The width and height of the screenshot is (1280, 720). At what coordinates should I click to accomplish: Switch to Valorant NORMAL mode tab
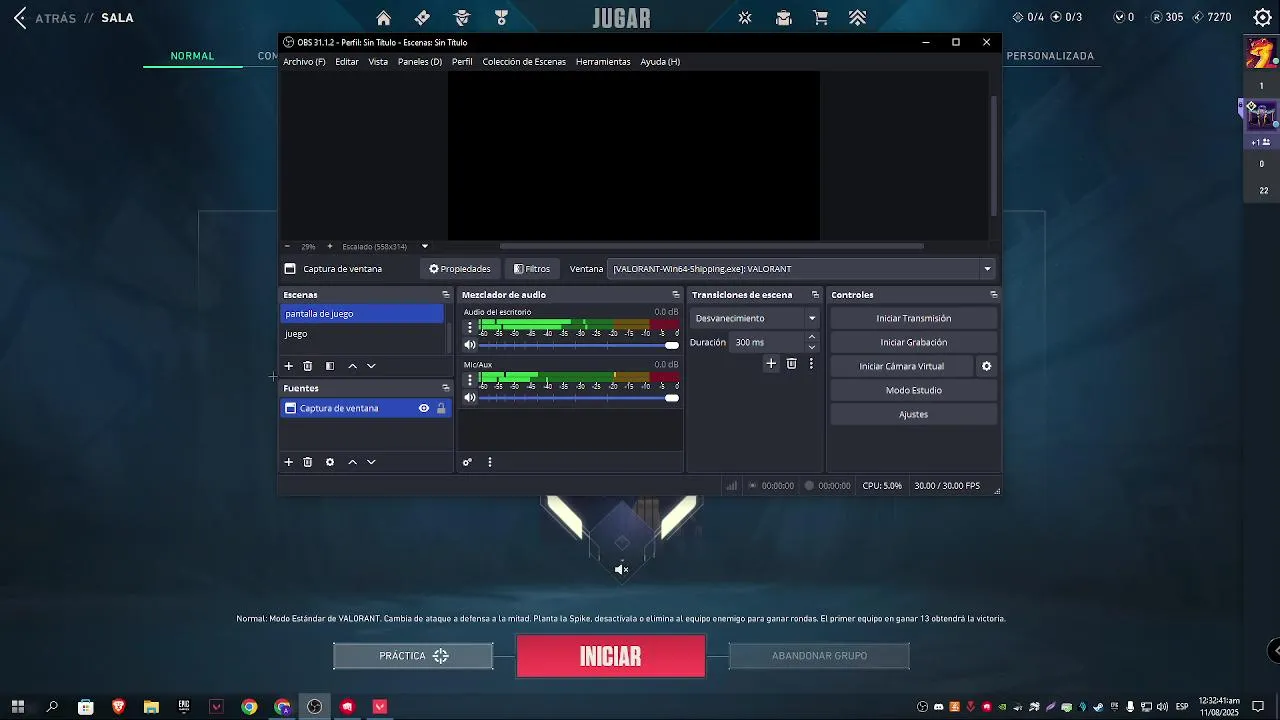click(x=192, y=56)
